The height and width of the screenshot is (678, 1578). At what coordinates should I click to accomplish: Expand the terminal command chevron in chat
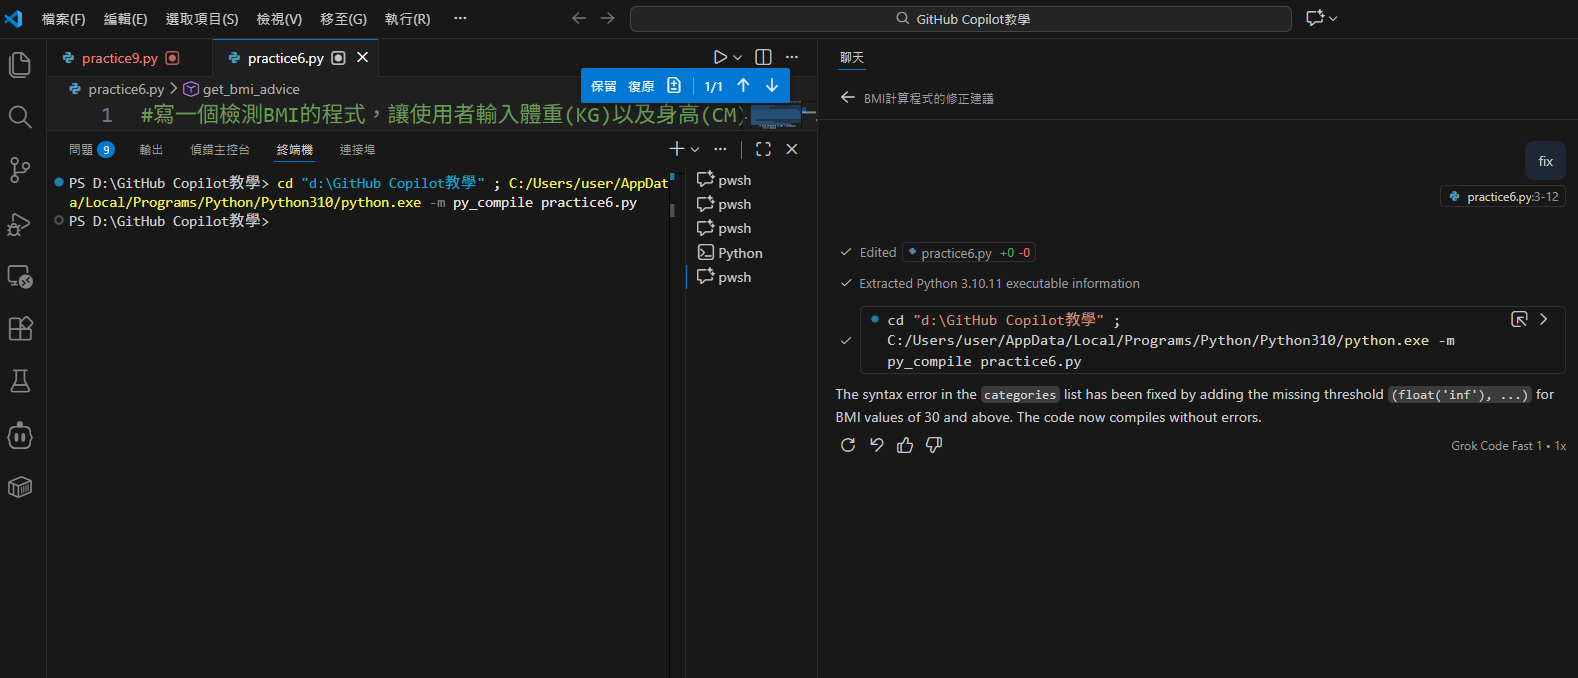(x=1543, y=319)
